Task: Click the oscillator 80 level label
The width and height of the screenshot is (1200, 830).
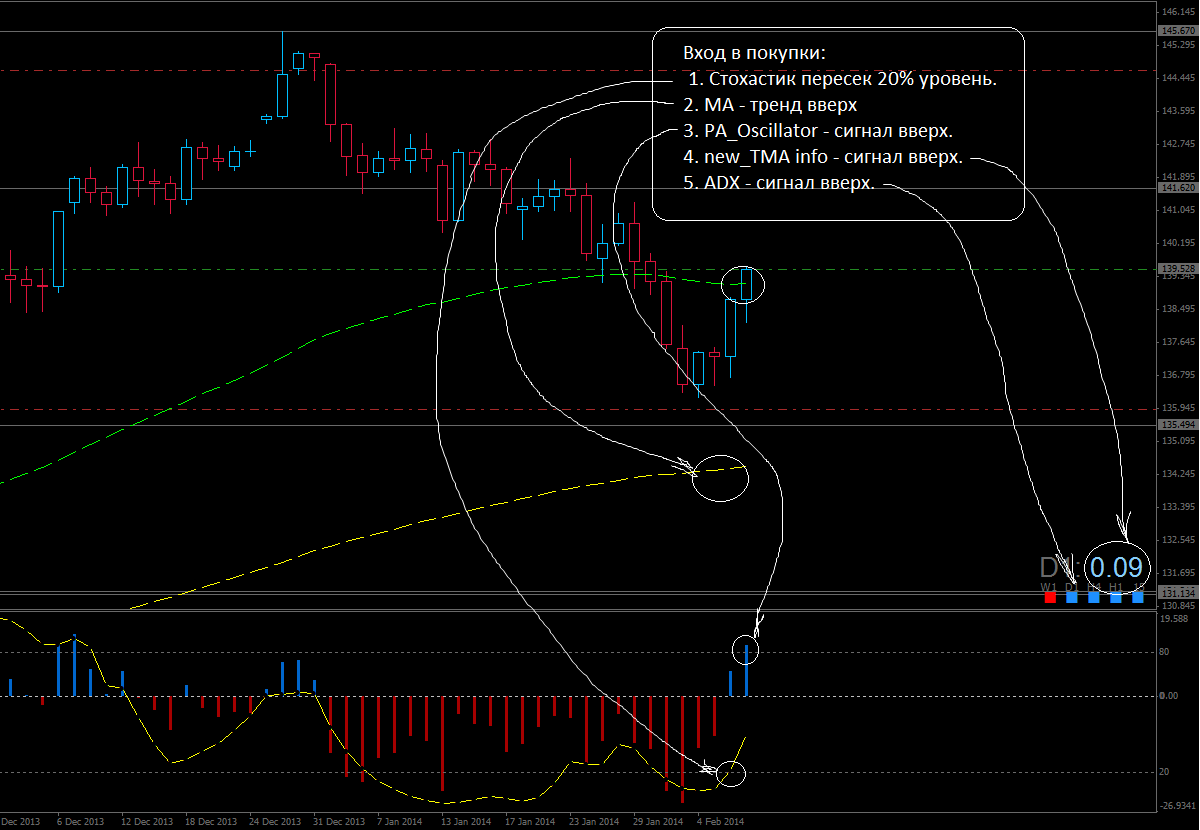Action: click(1166, 653)
